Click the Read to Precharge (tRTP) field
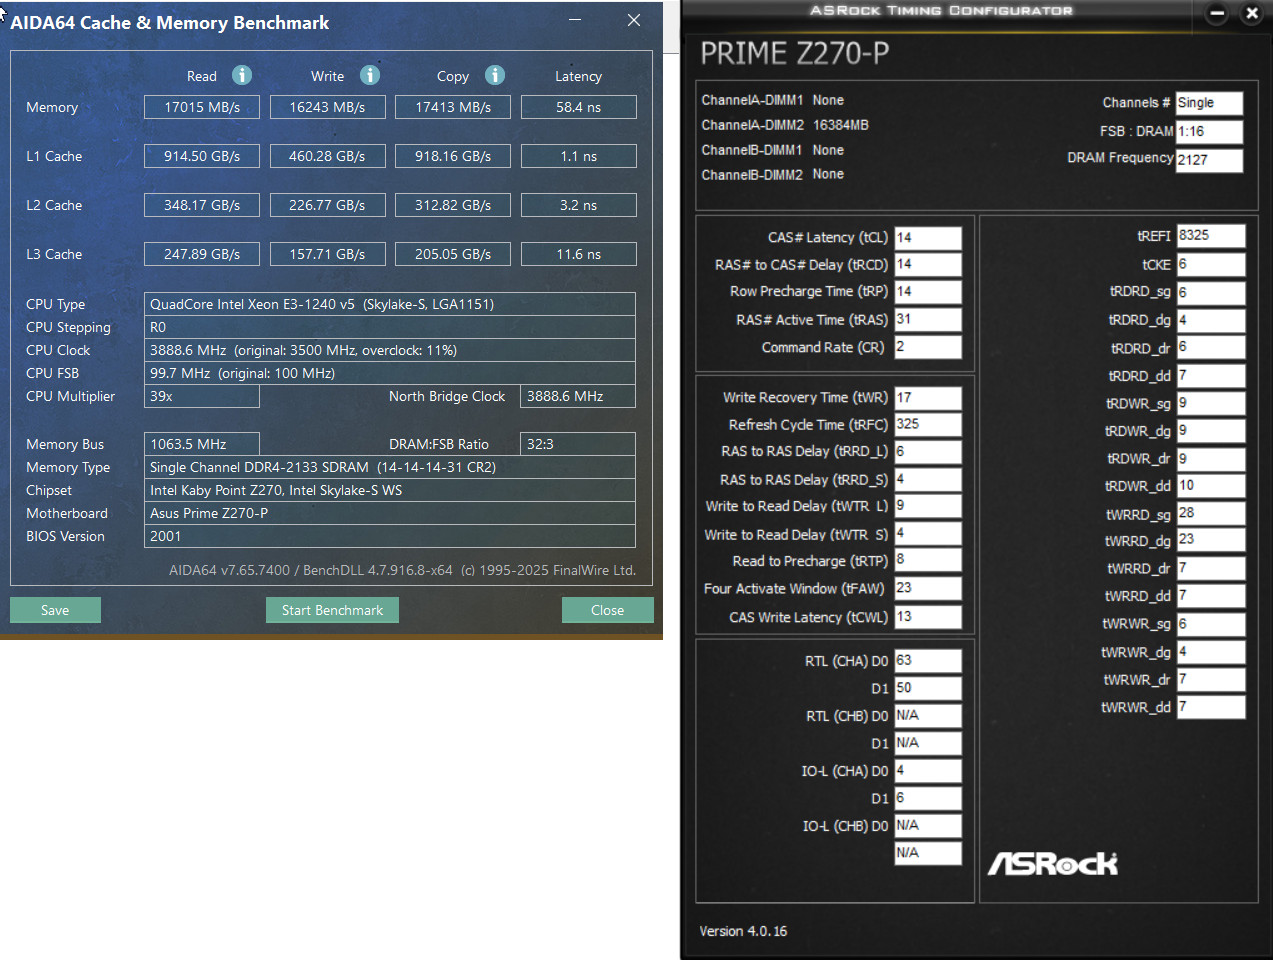1273x960 pixels. click(x=928, y=560)
